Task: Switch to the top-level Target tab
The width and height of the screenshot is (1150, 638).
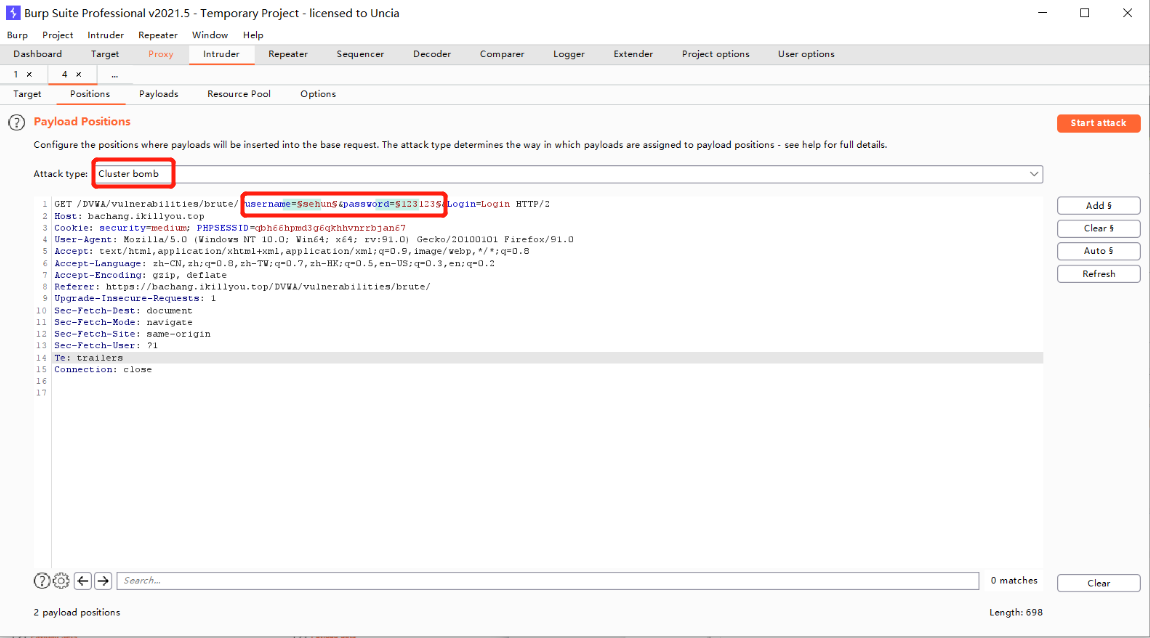Action: pyautogui.click(x=105, y=54)
